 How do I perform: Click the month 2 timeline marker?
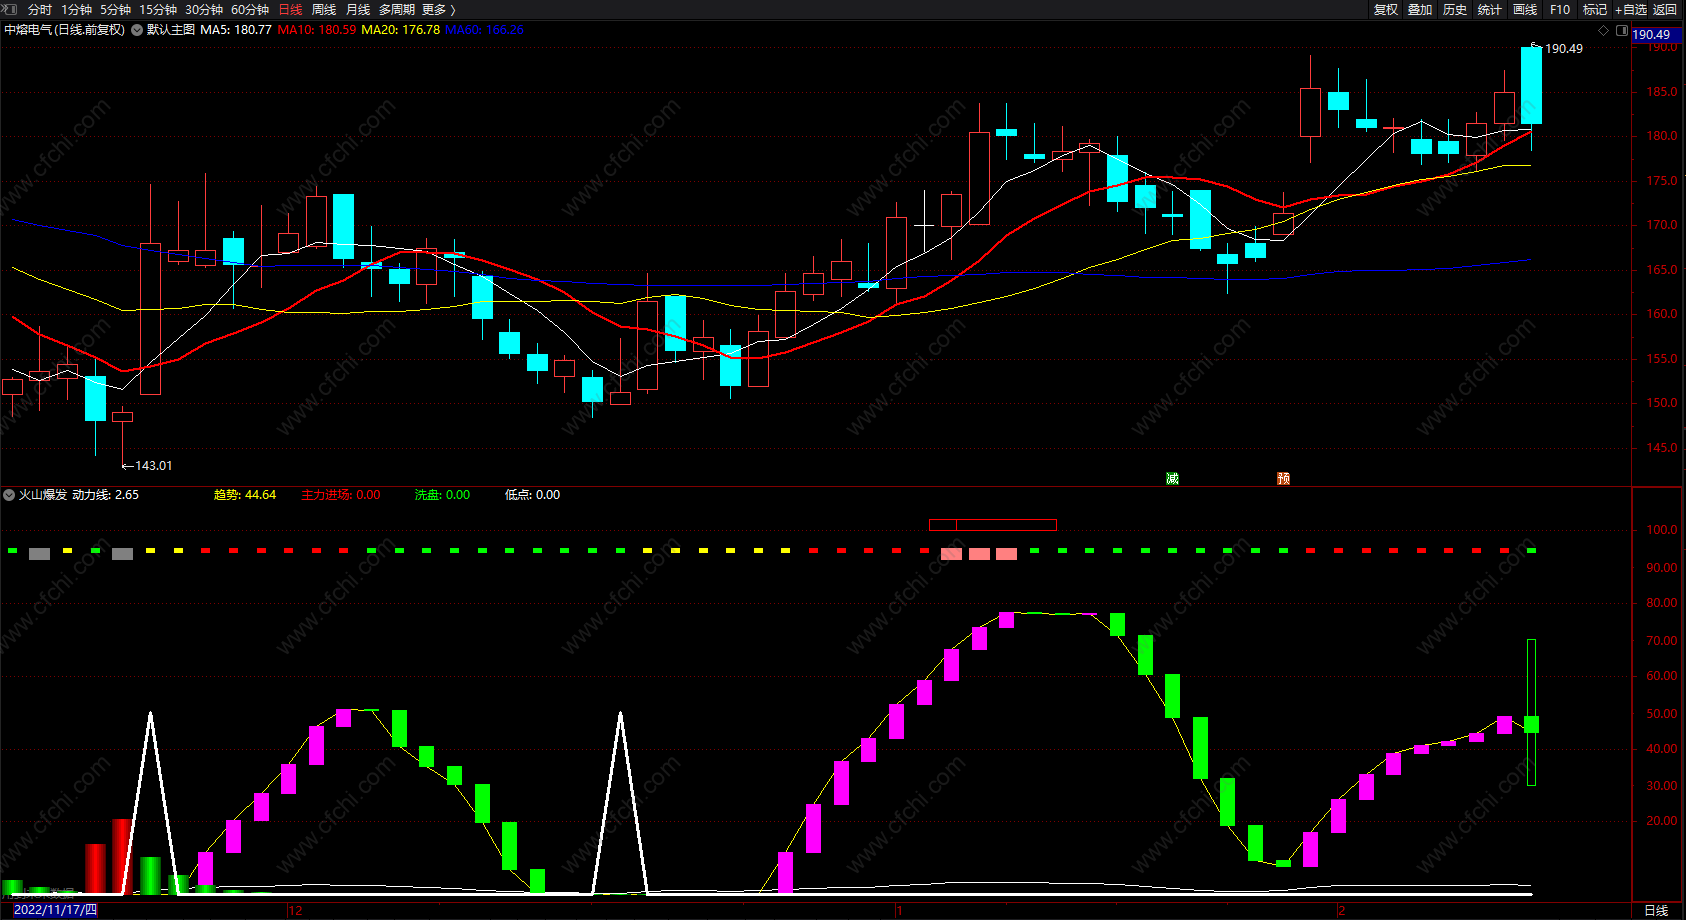(x=1342, y=910)
